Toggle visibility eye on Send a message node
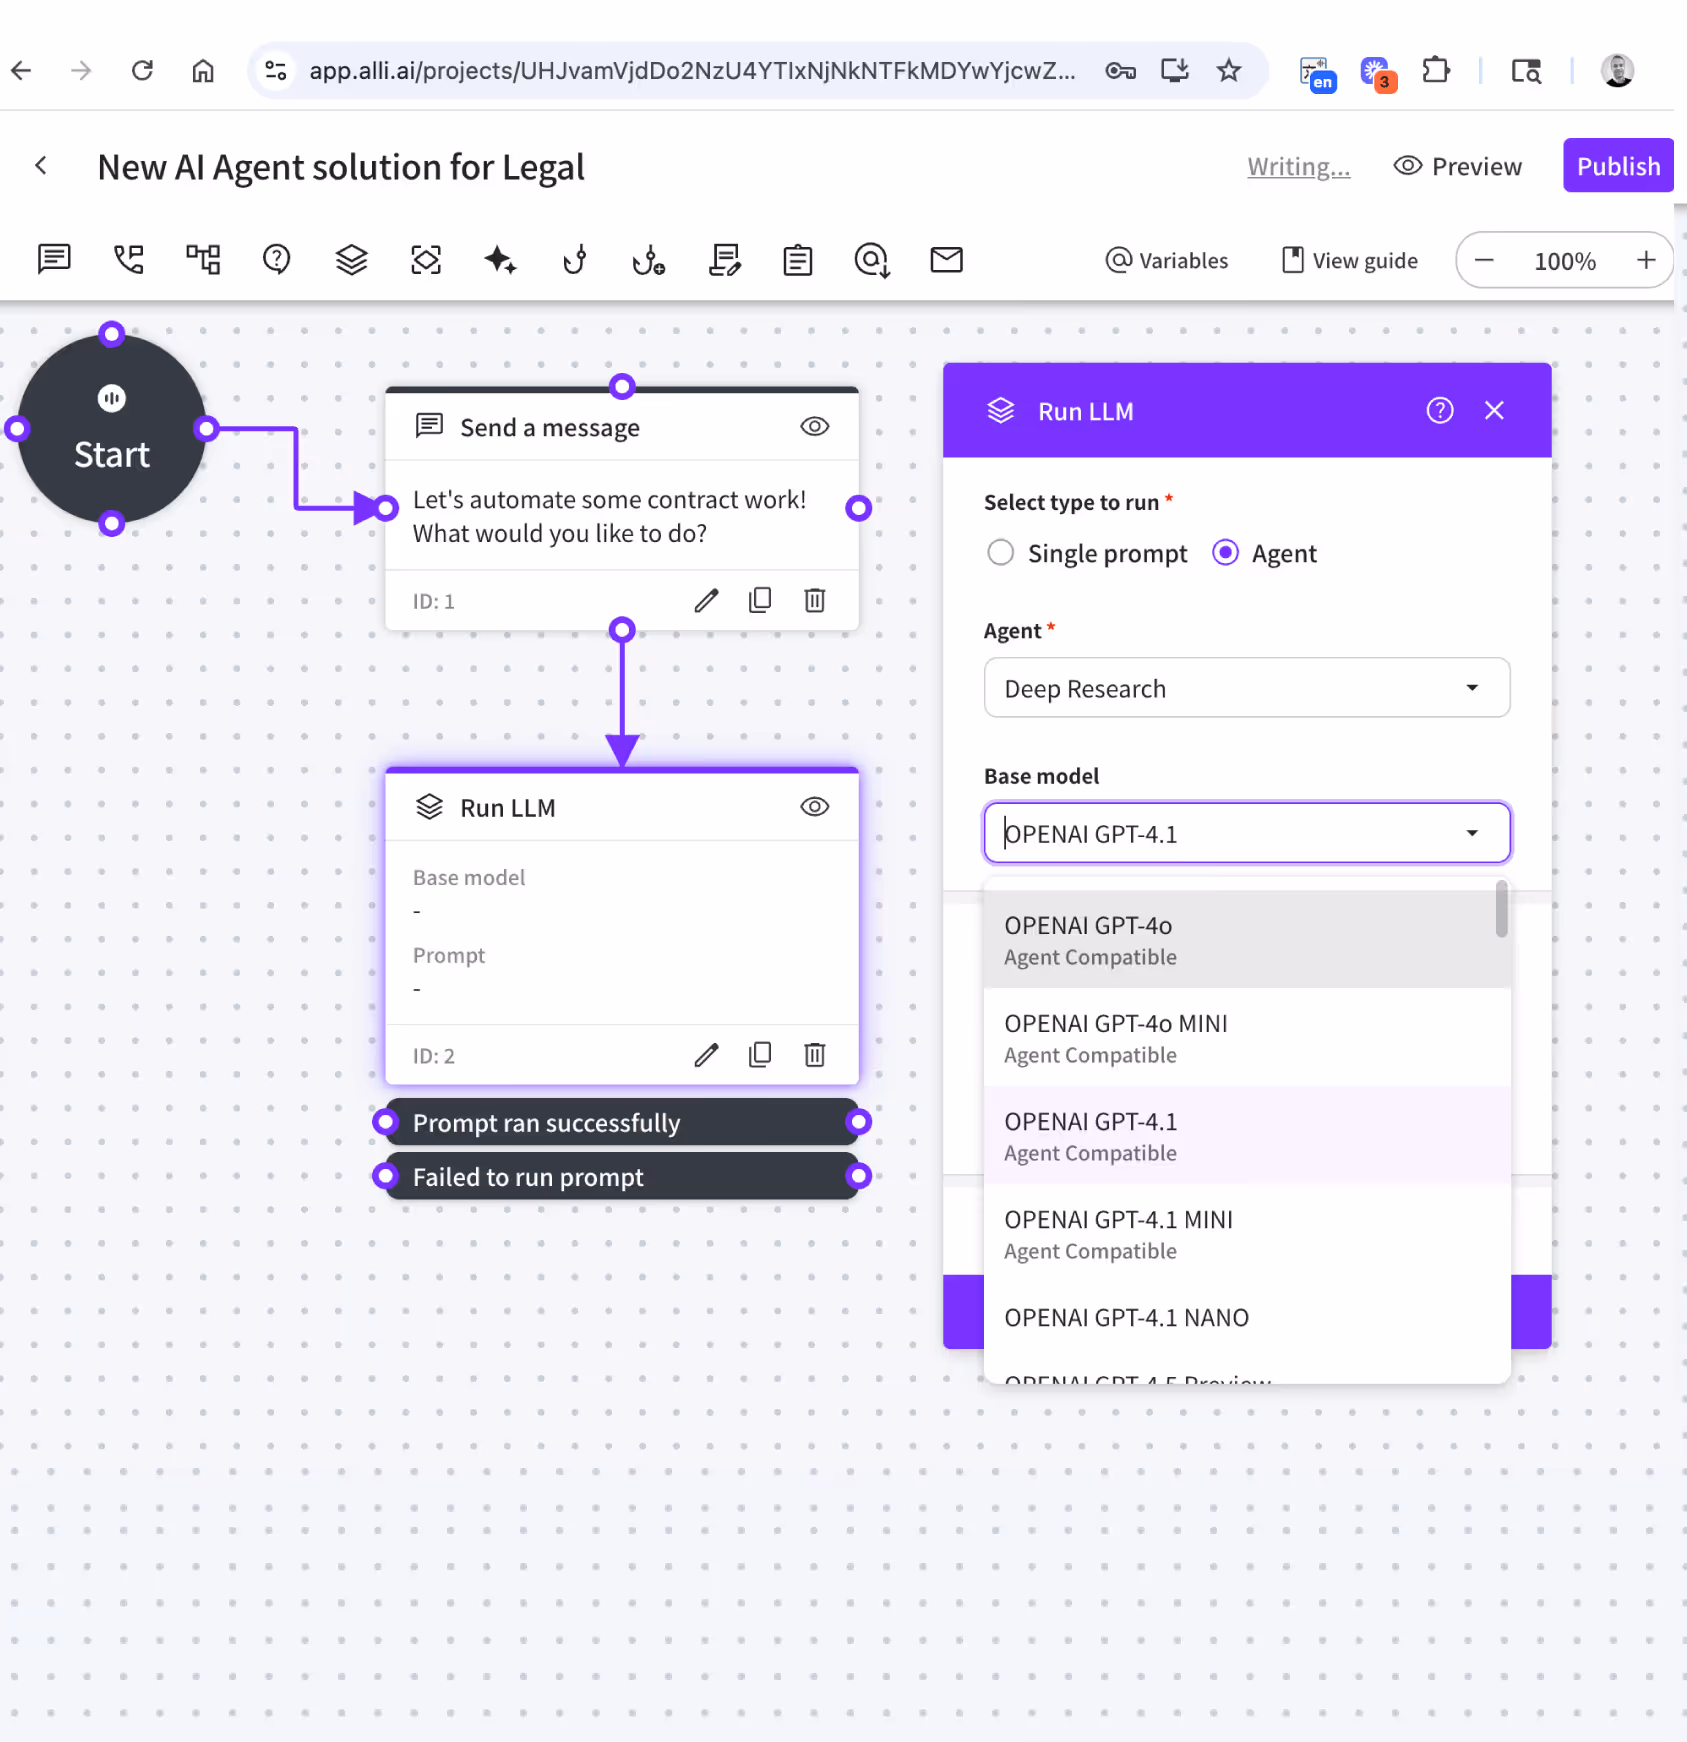Image resolution: width=1687 pixels, height=1742 pixels. [x=815, y=427]
